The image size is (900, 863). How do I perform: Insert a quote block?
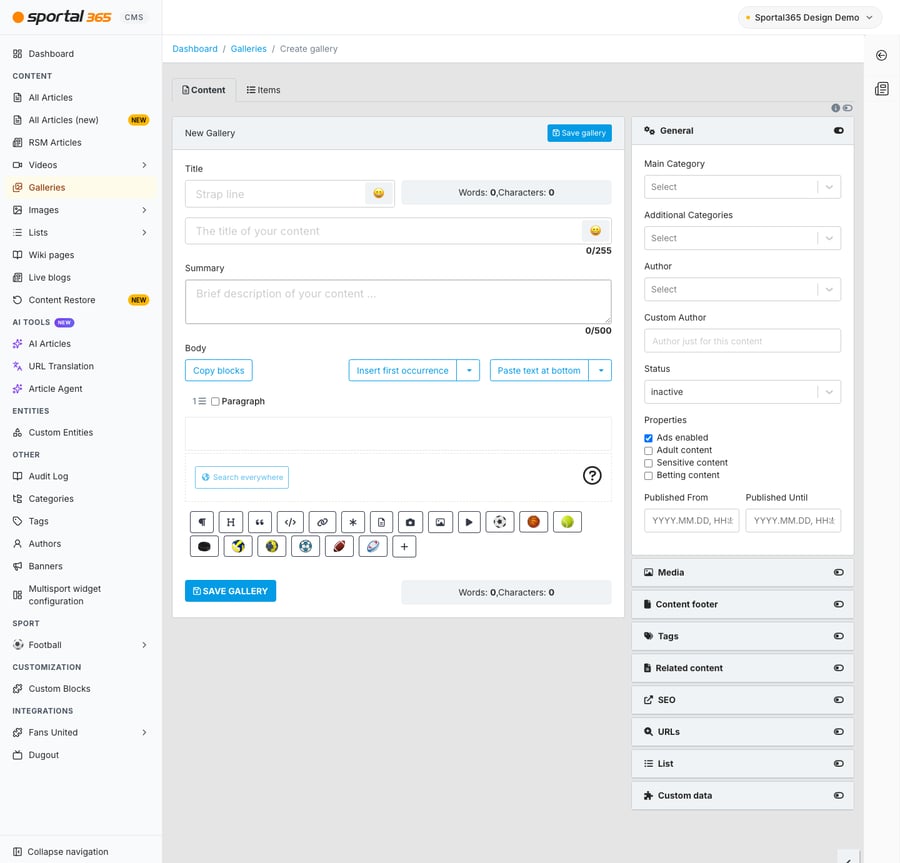click(x=260, y=522)
